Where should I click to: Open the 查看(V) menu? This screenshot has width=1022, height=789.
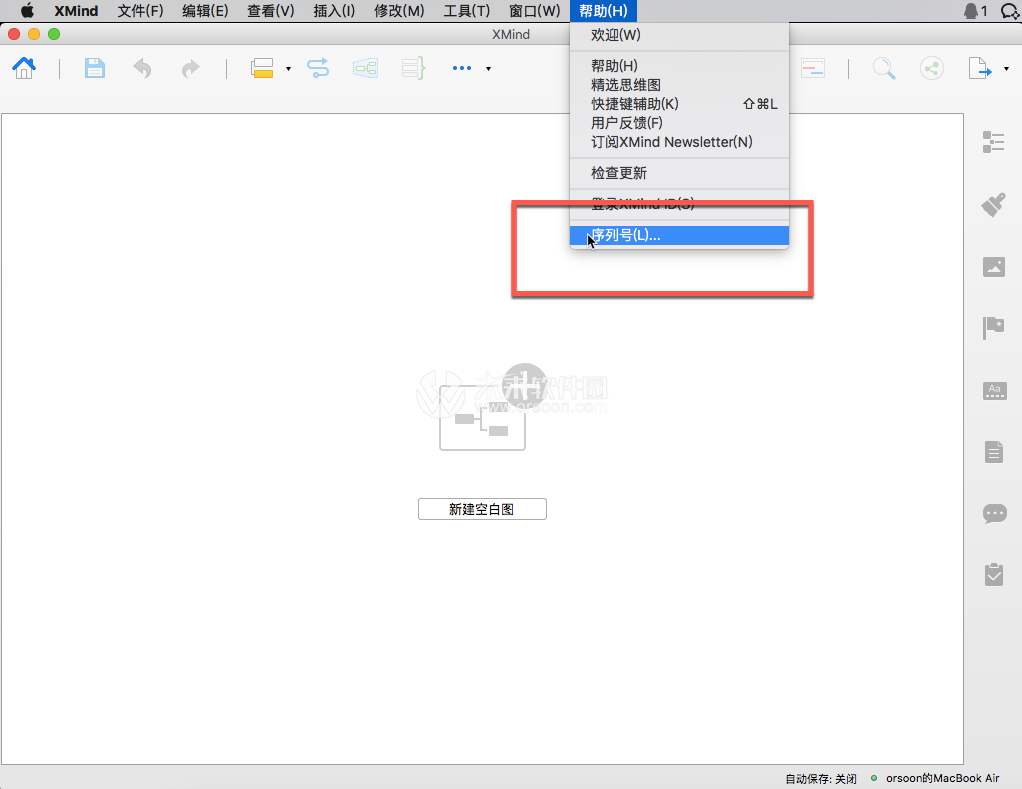(270, 11)
